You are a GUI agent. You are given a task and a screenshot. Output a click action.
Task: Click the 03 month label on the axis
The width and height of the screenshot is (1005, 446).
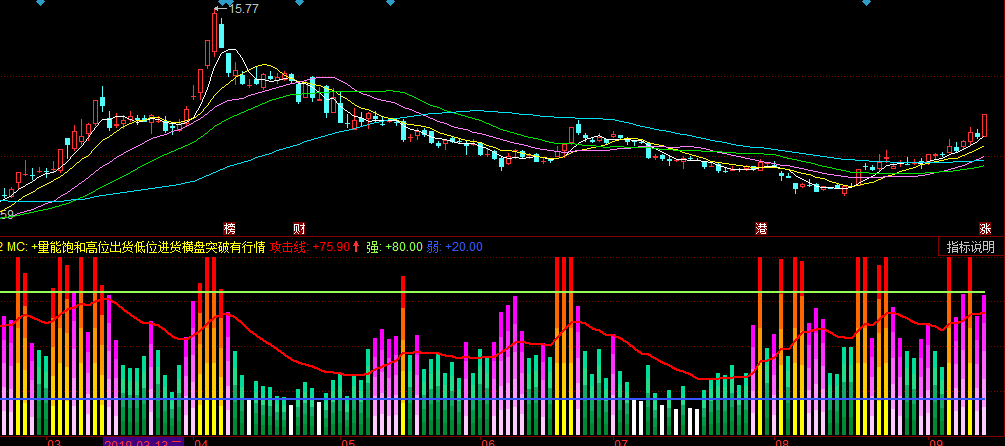click(x=54, y=441)
